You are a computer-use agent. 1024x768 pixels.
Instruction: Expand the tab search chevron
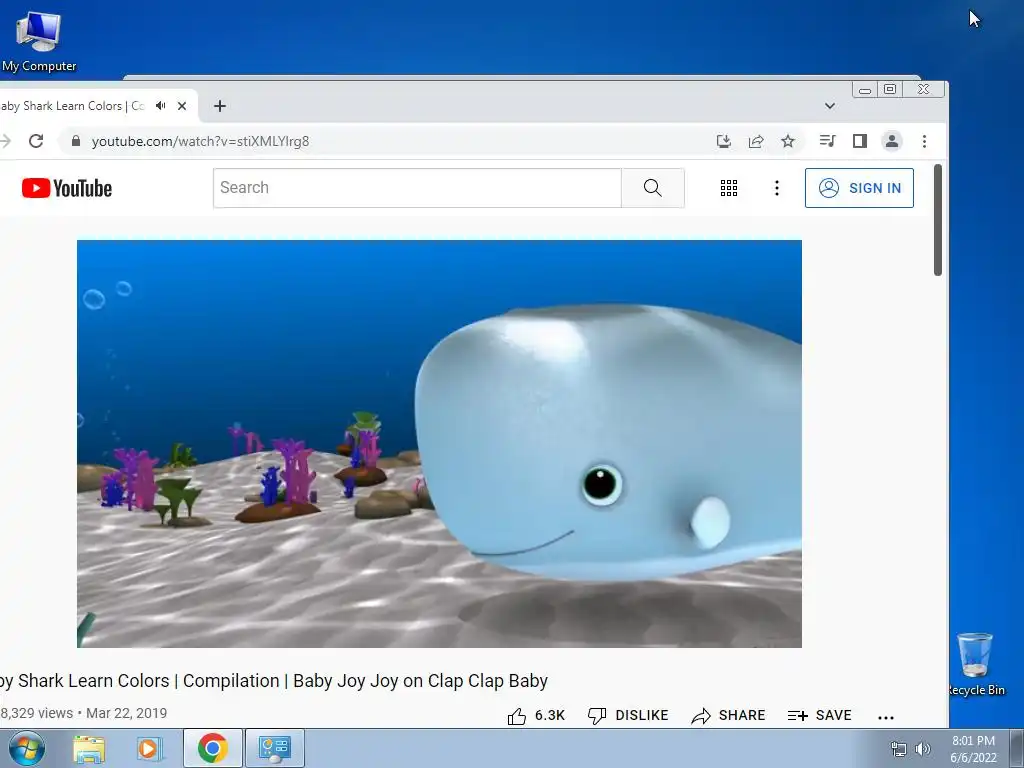click(x=829, y=106)
